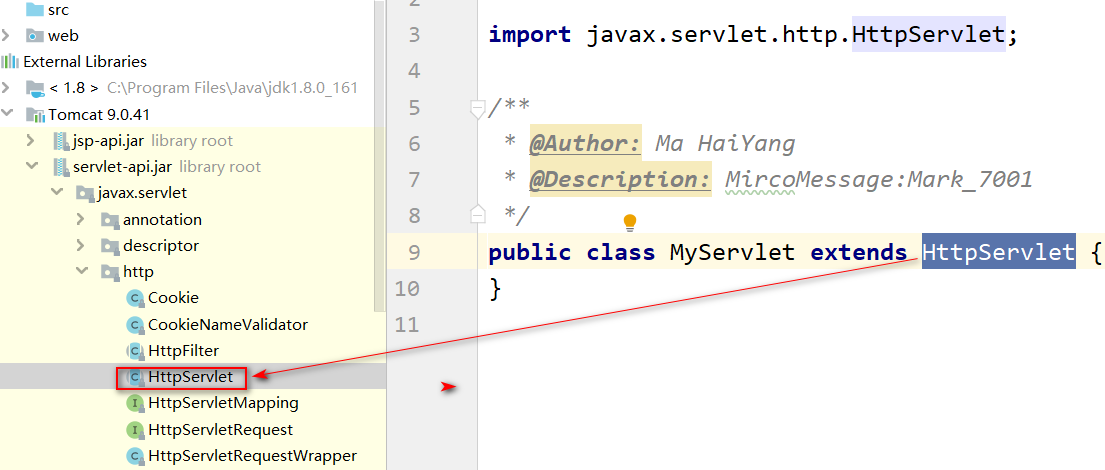Fold the Javadoc comment at line 5
The height and width of the screenshot is (470, 1105).
coord(478,109)
